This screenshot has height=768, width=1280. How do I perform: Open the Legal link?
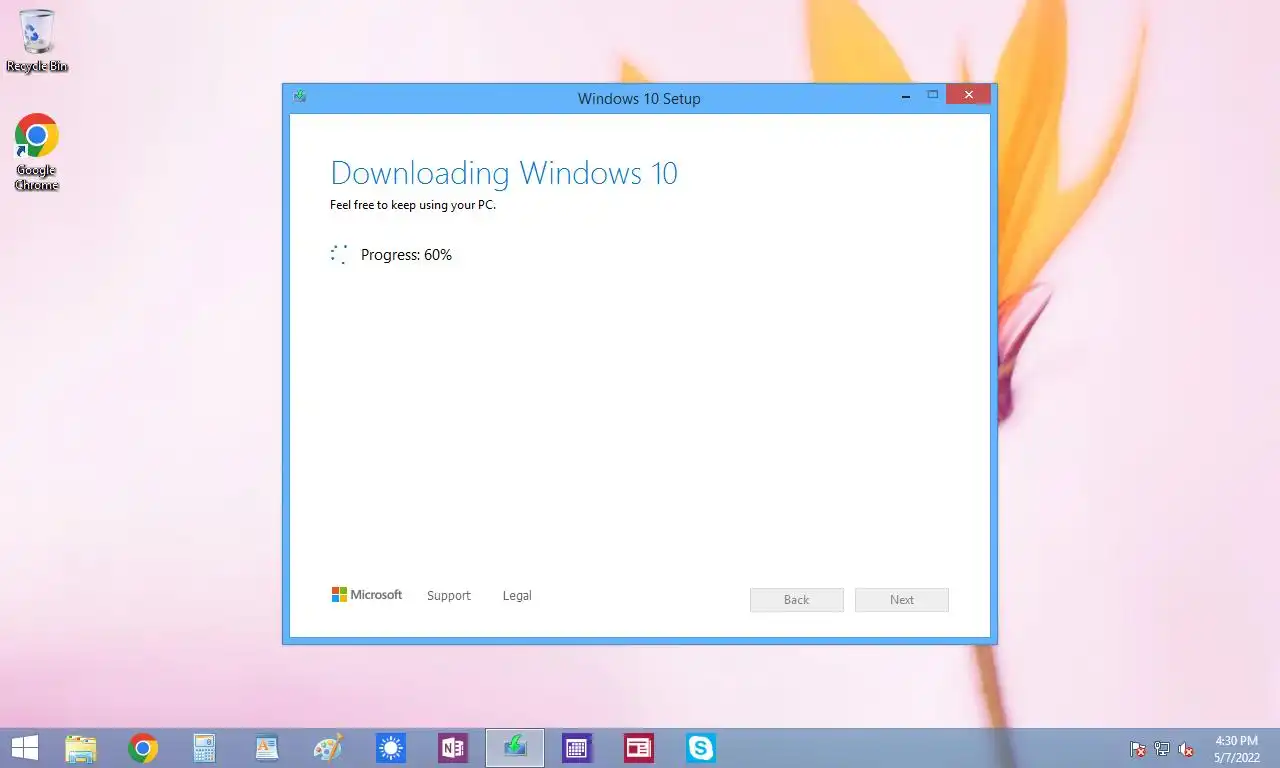(x=517, y=596)
